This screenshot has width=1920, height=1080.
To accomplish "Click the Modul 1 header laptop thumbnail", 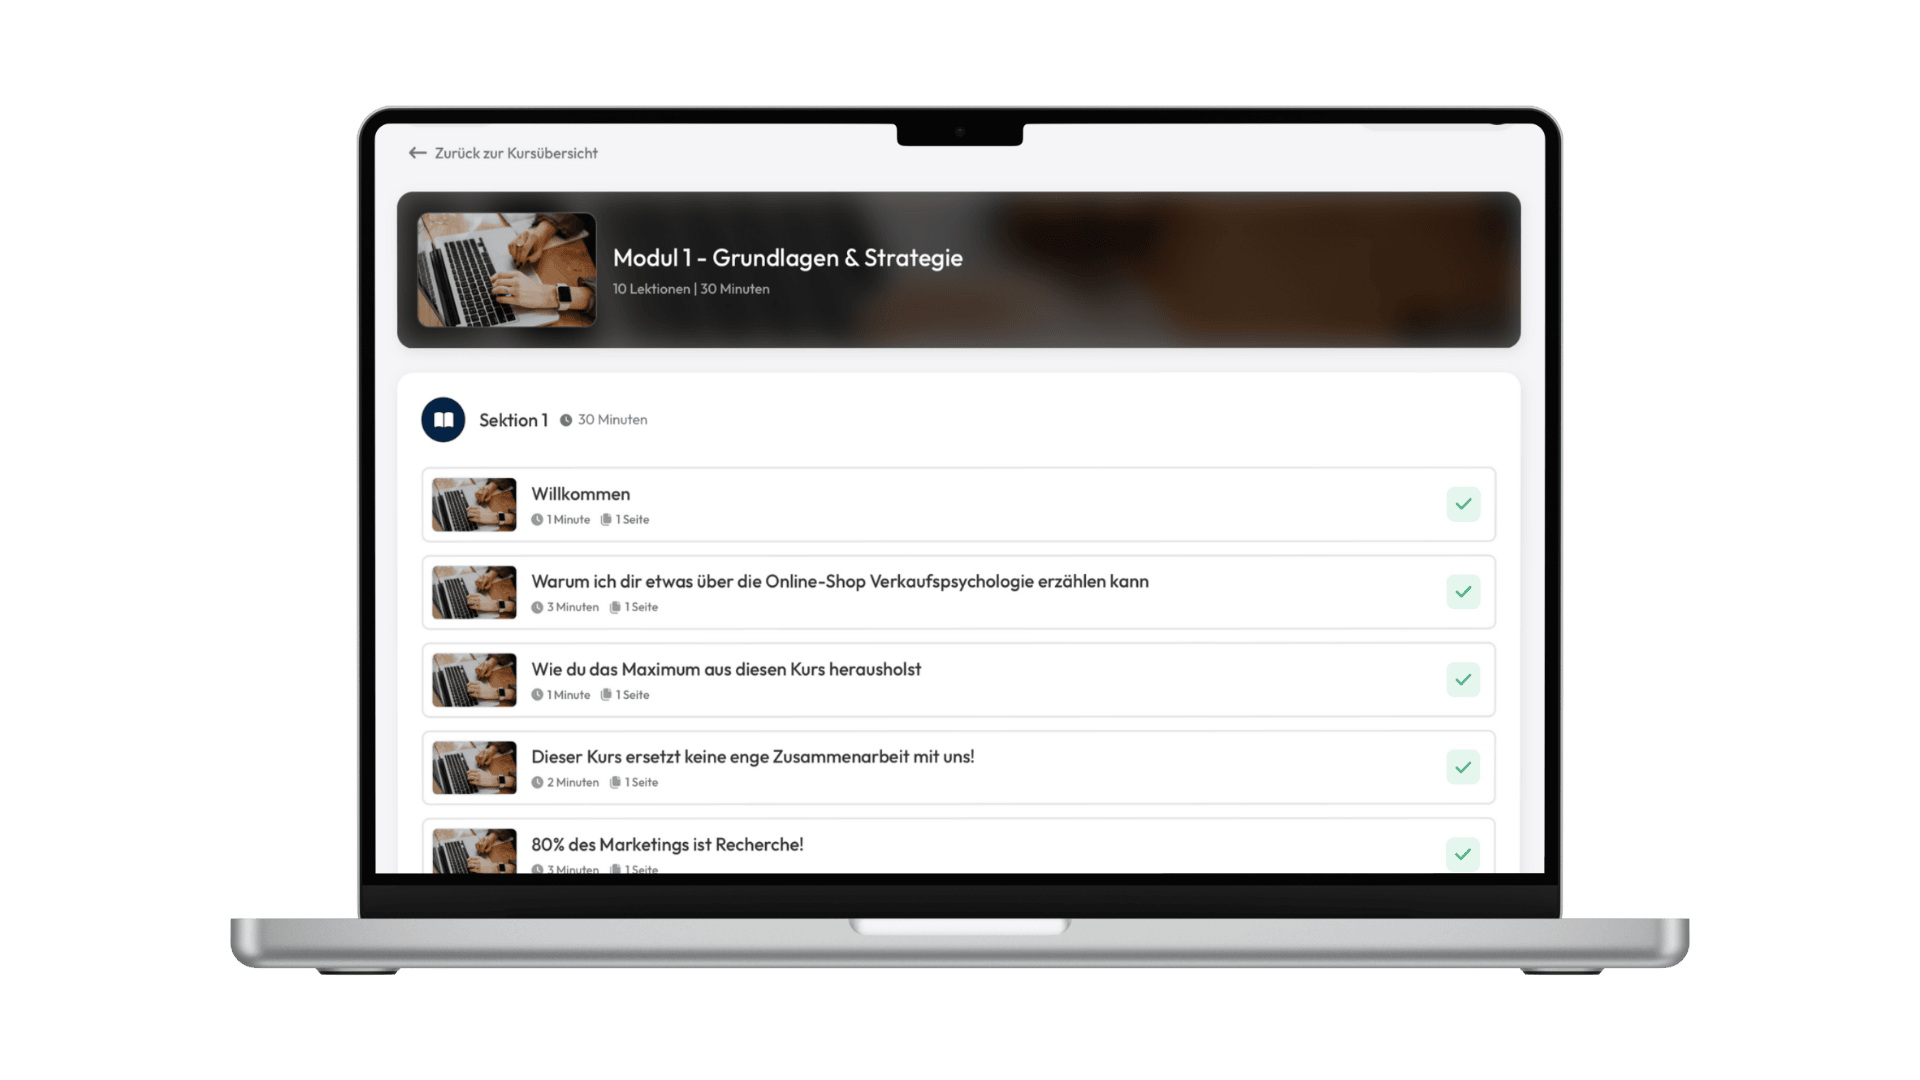I will (506, 270).
